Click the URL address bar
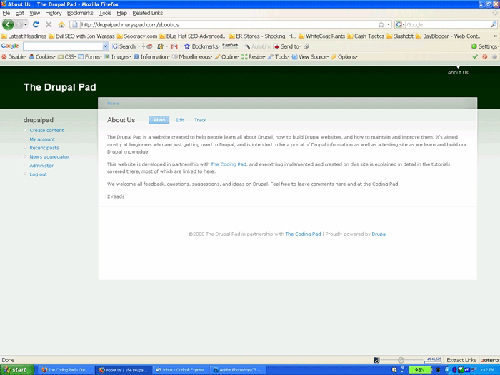Viewport: 500px width, 375px height. [228, 25]
